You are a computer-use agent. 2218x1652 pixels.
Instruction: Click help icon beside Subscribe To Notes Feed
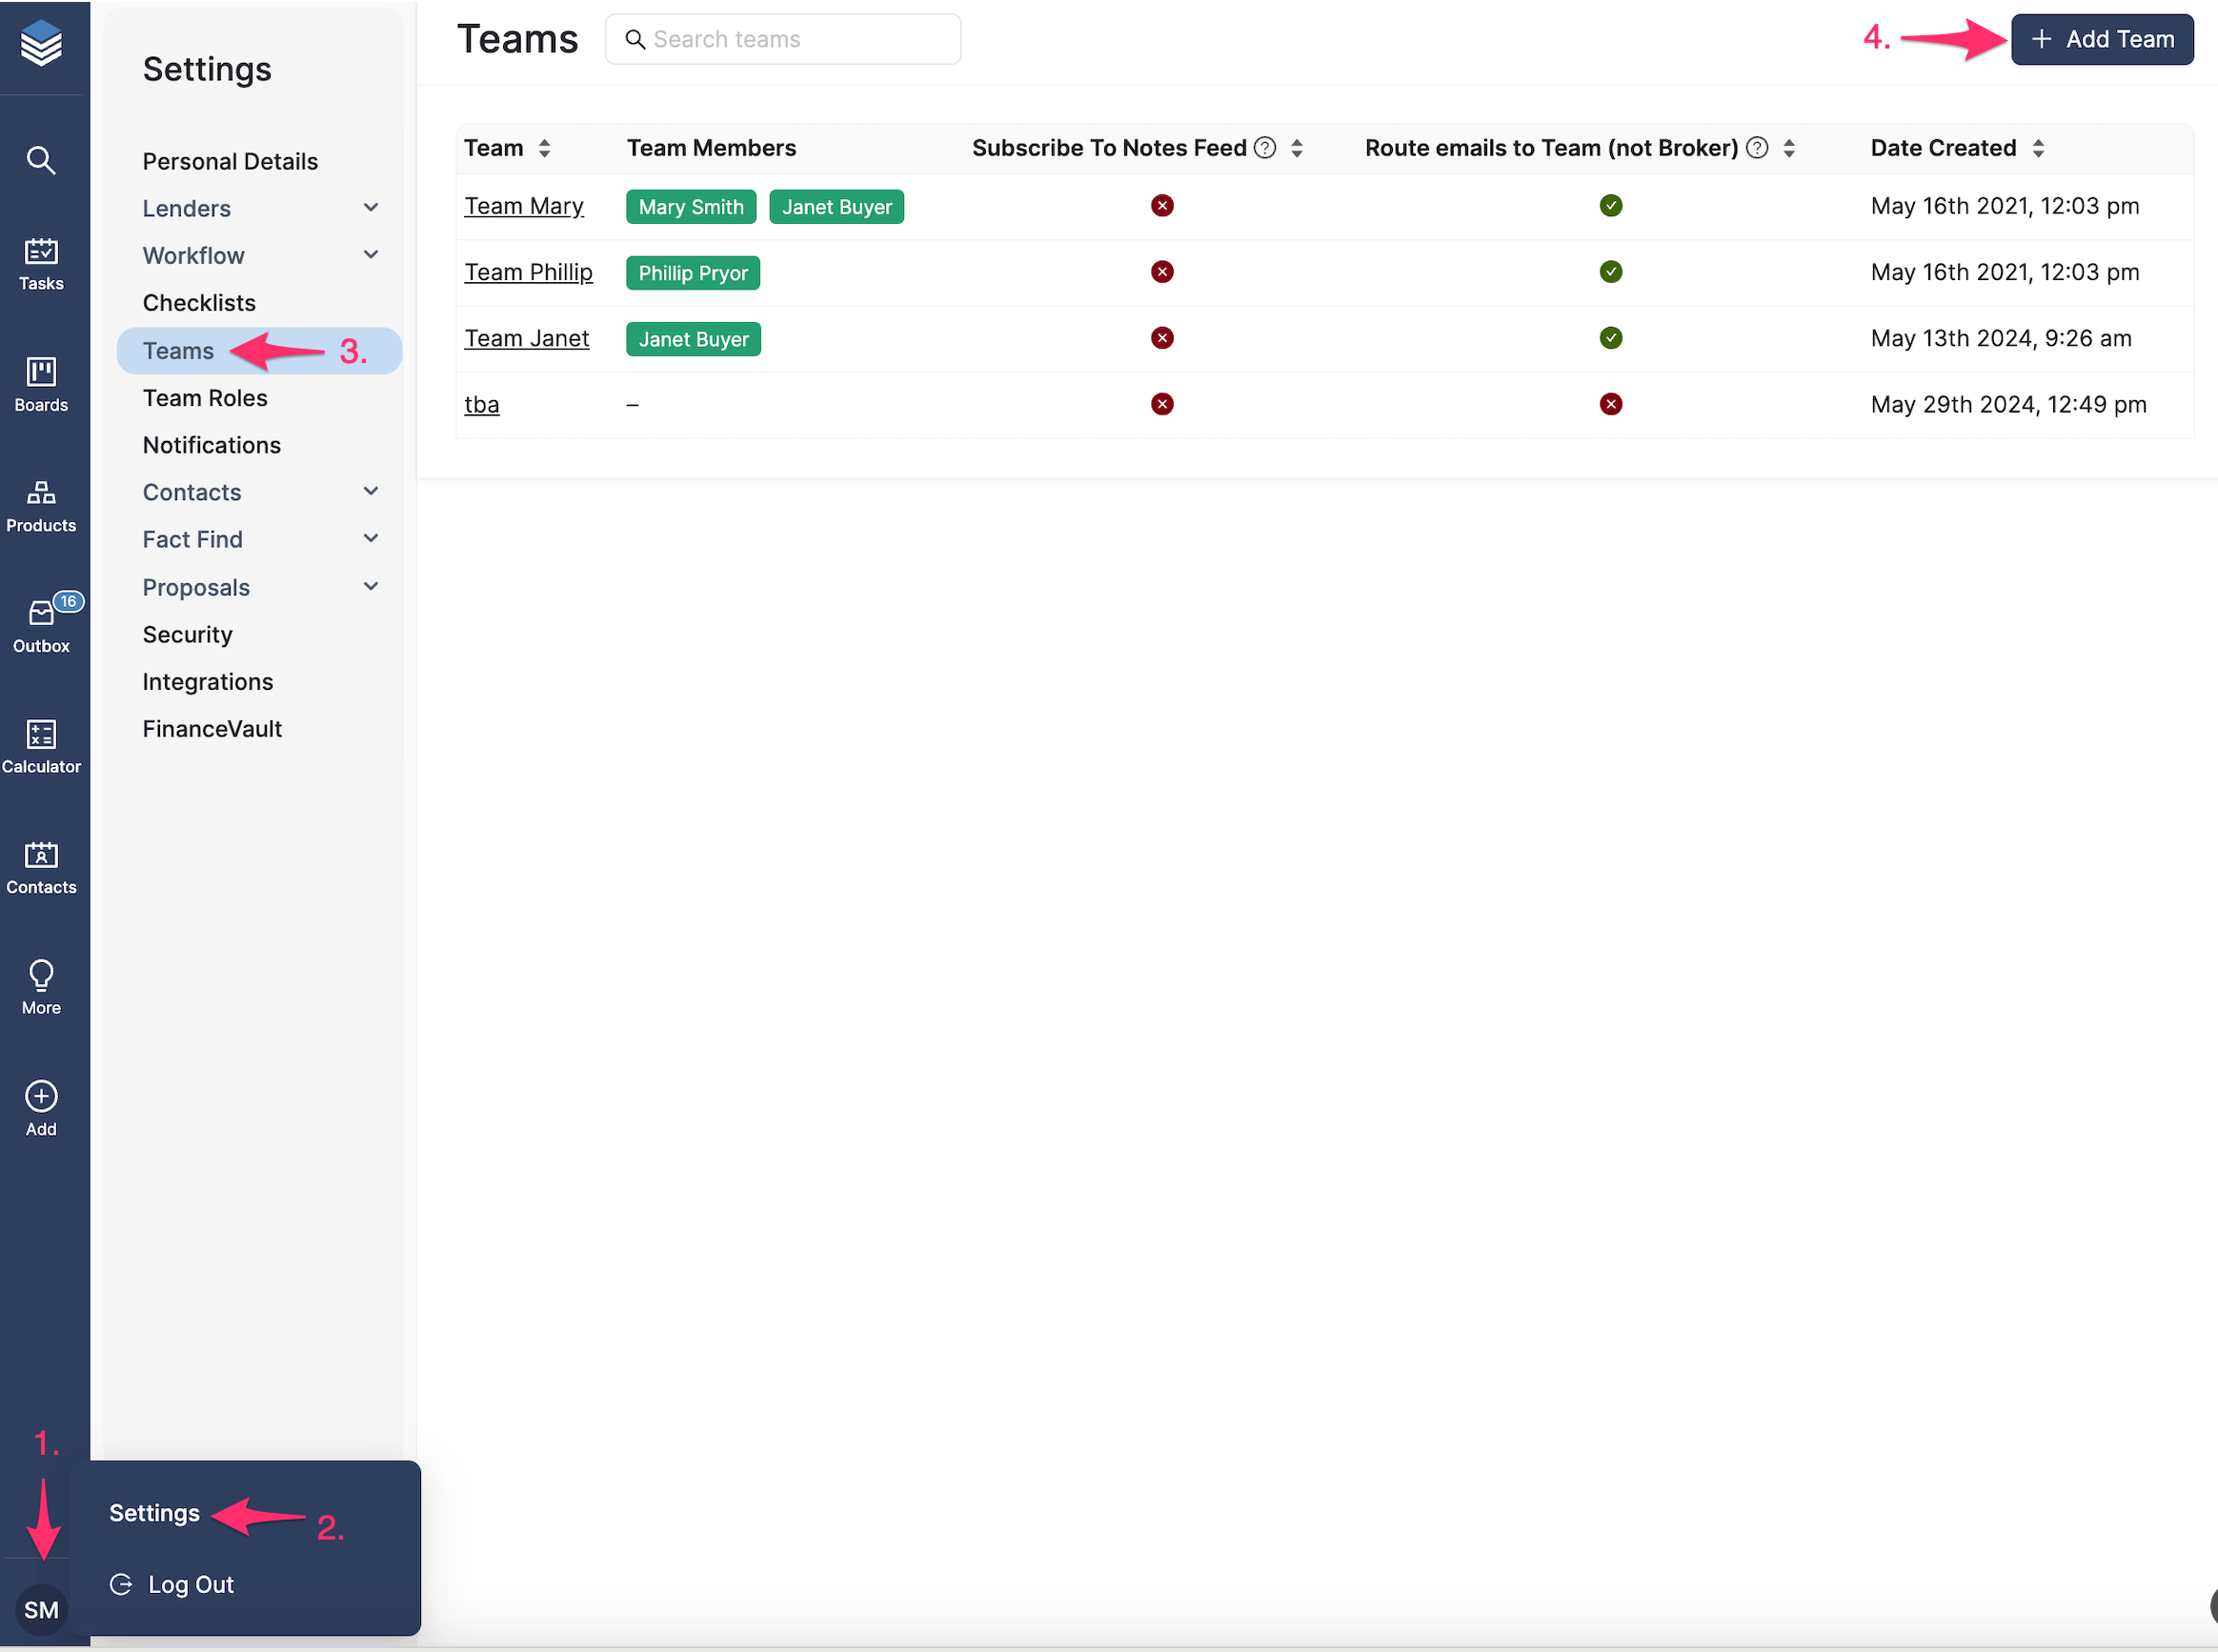click(1265, 148)
